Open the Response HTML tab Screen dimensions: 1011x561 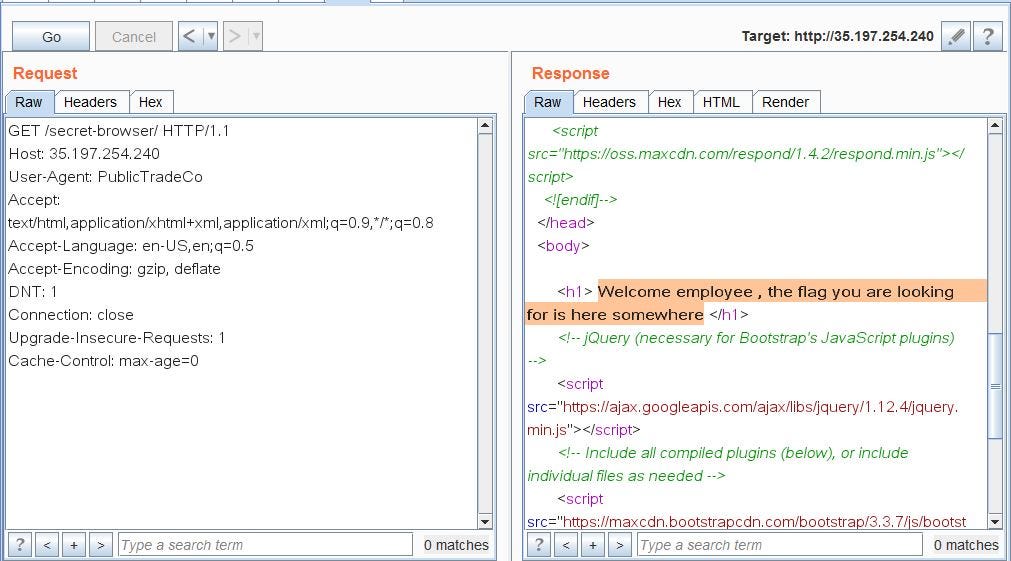(x=721, y=102)
